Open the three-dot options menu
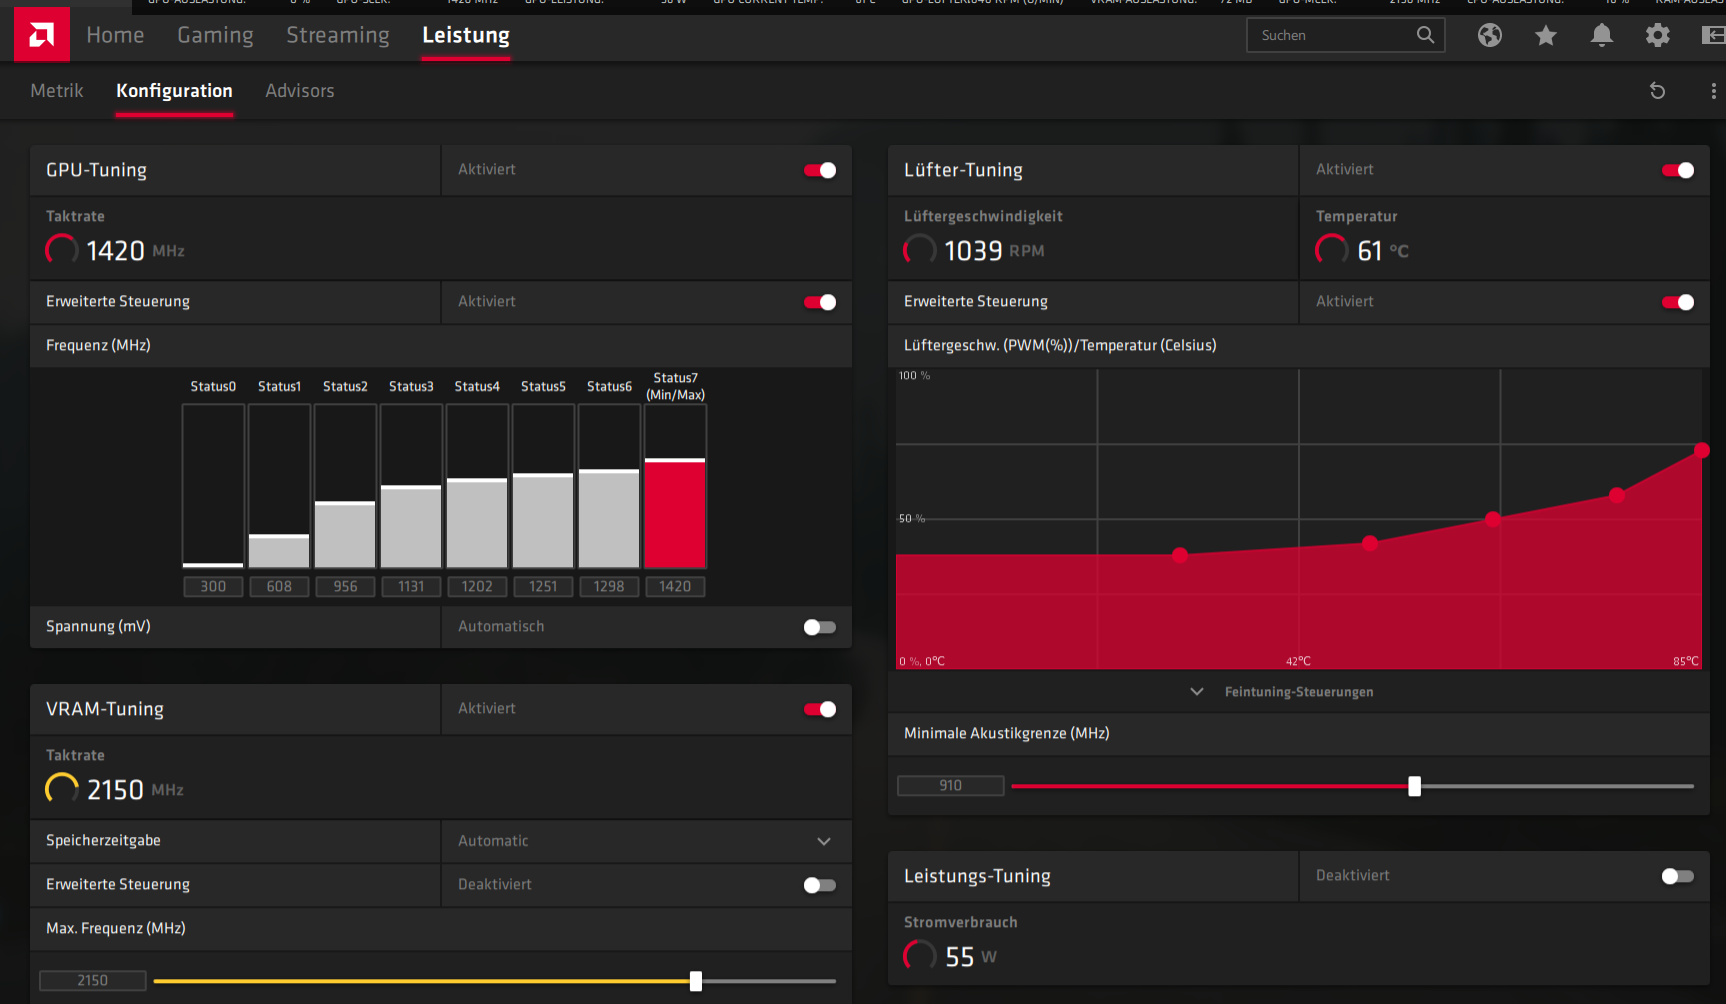Screen dimensions: 1726x1004 click(x=1713, y=91)
